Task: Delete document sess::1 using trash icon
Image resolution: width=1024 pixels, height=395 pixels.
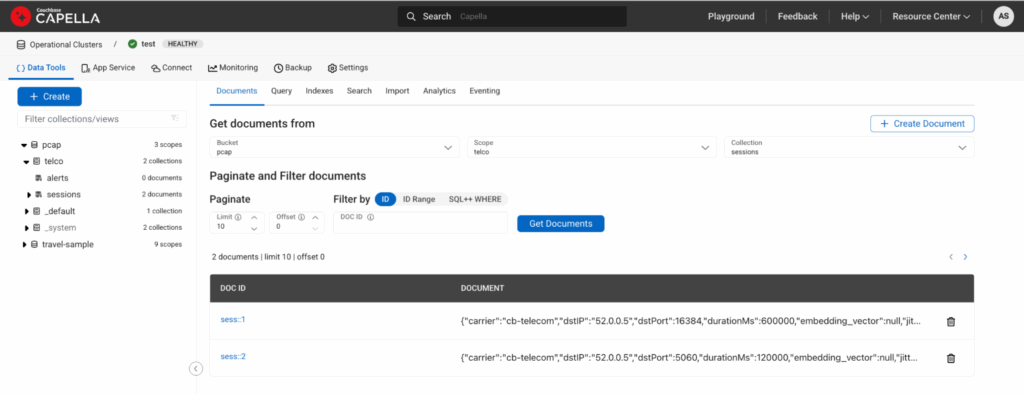Action: click(951, 321)
